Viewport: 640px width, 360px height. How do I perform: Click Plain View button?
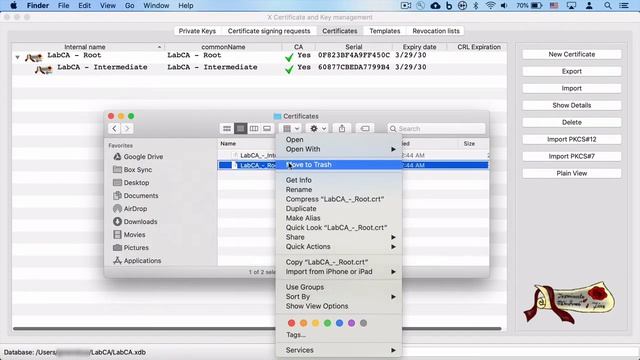(x=571, y=173)
